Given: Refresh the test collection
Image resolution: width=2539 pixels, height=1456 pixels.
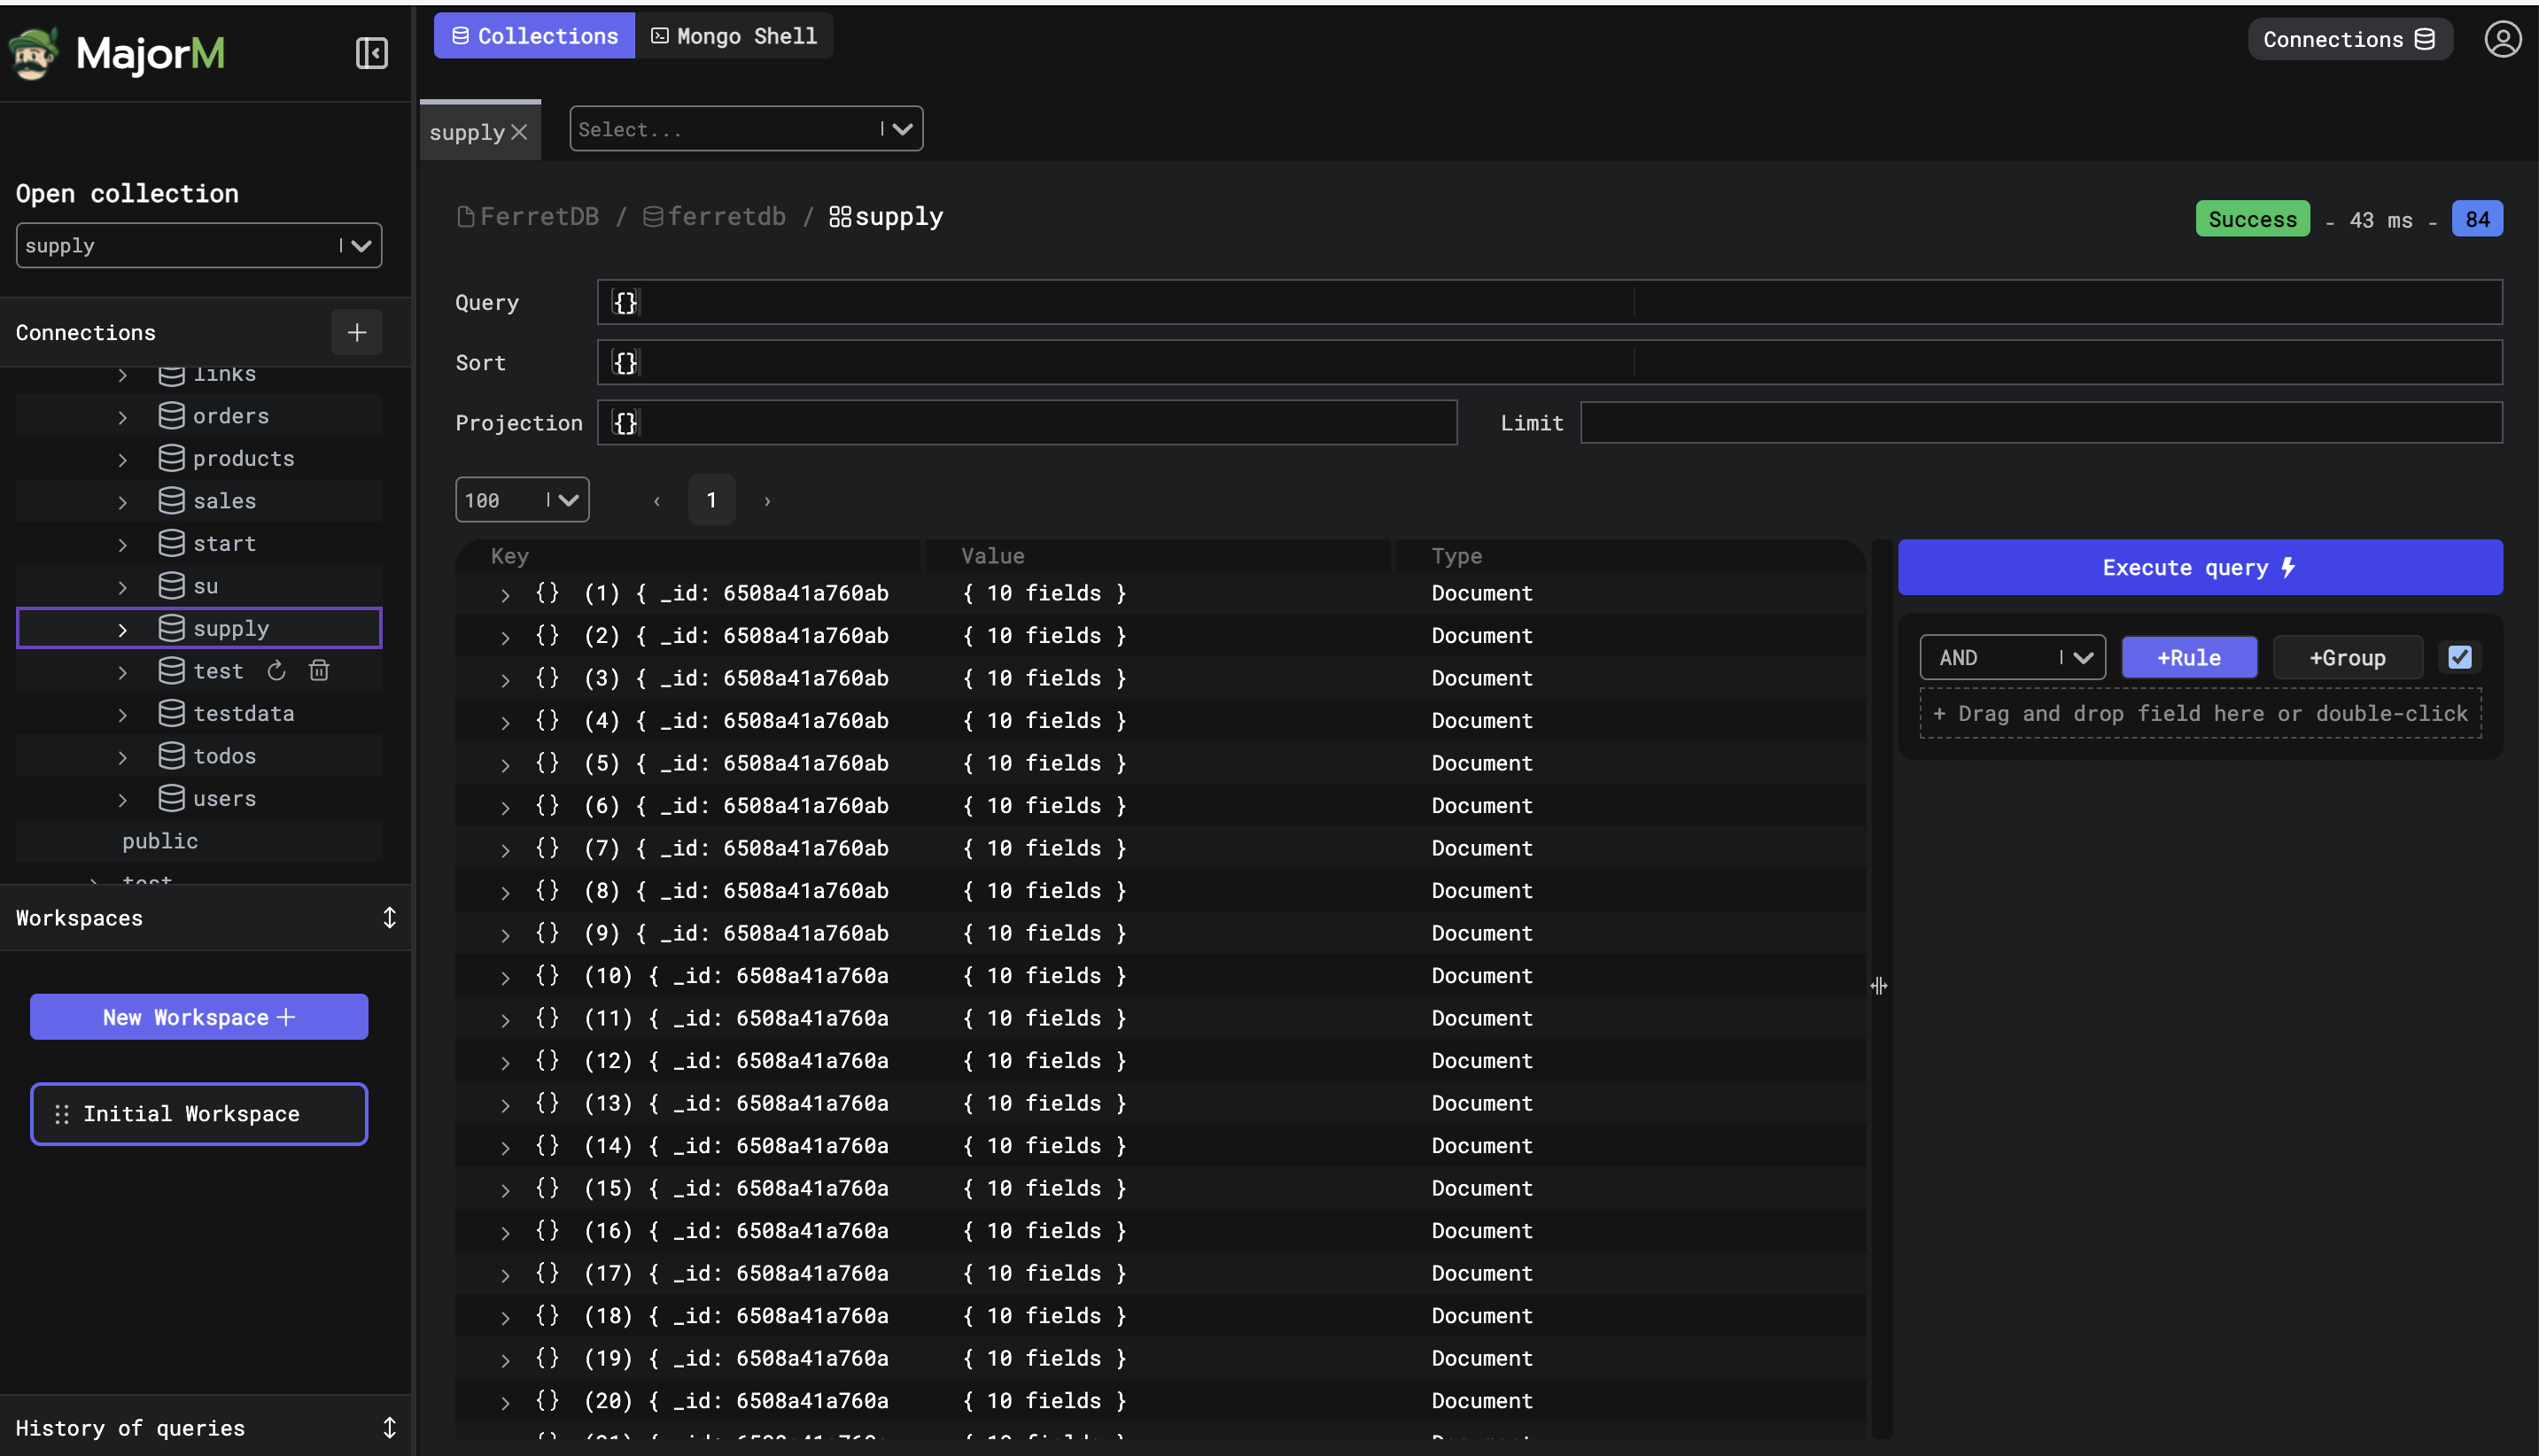Looking at the screenshot, I should pos(276,670).
